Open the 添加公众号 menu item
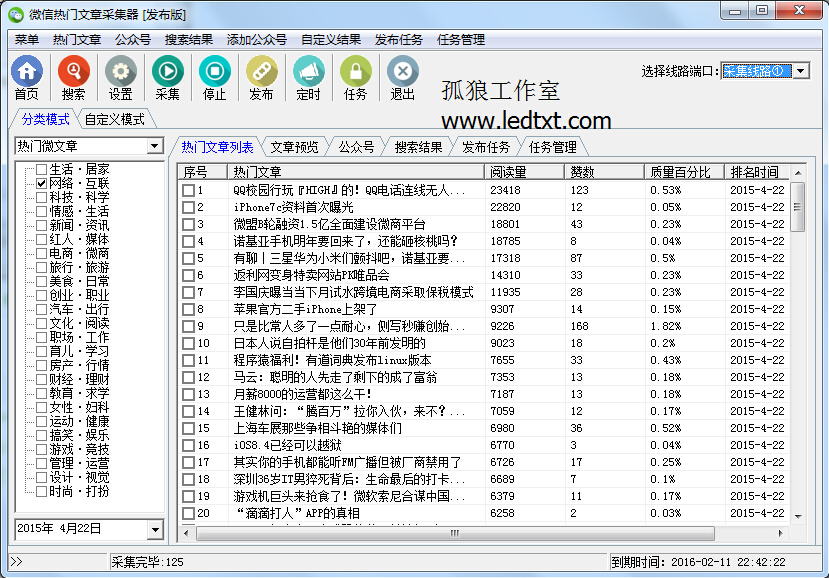829x578 pixels. coord(256,40)
